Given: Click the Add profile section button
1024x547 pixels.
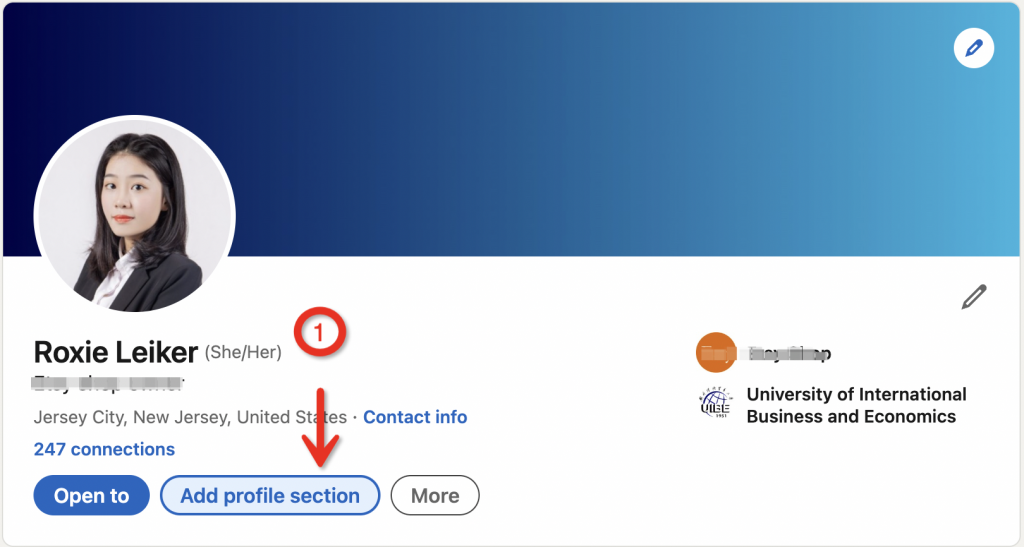Looking at the screenshot, I should [270, 495].
